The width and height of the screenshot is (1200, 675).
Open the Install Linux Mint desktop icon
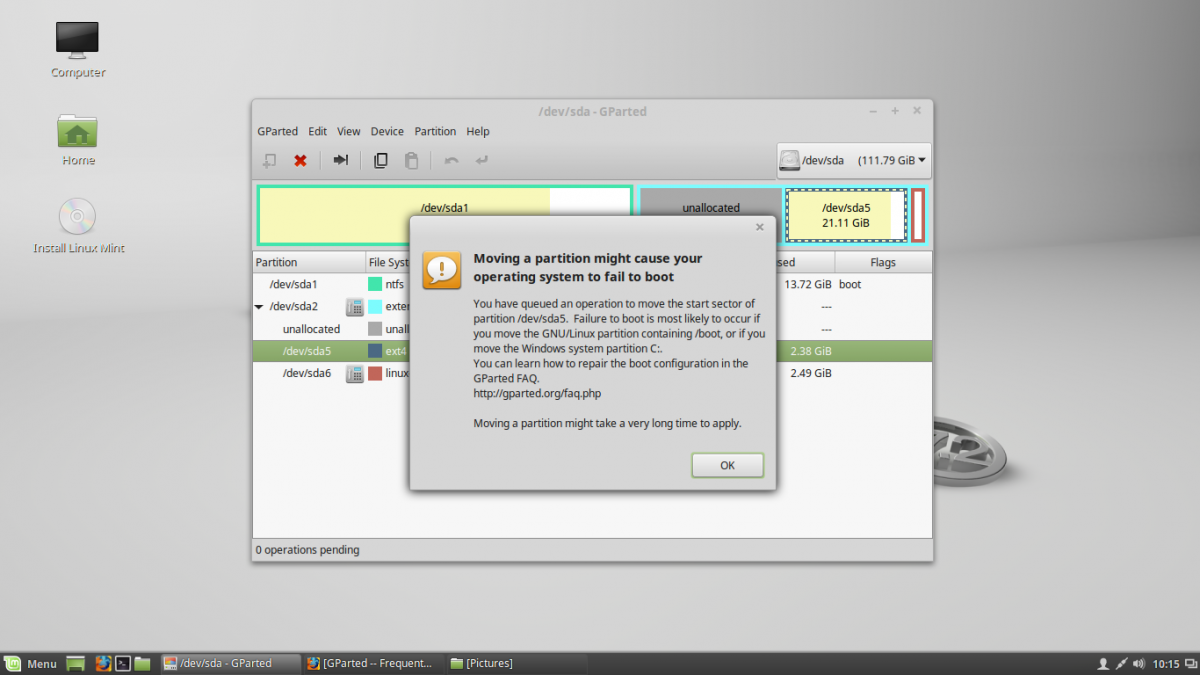click(78, 225)
